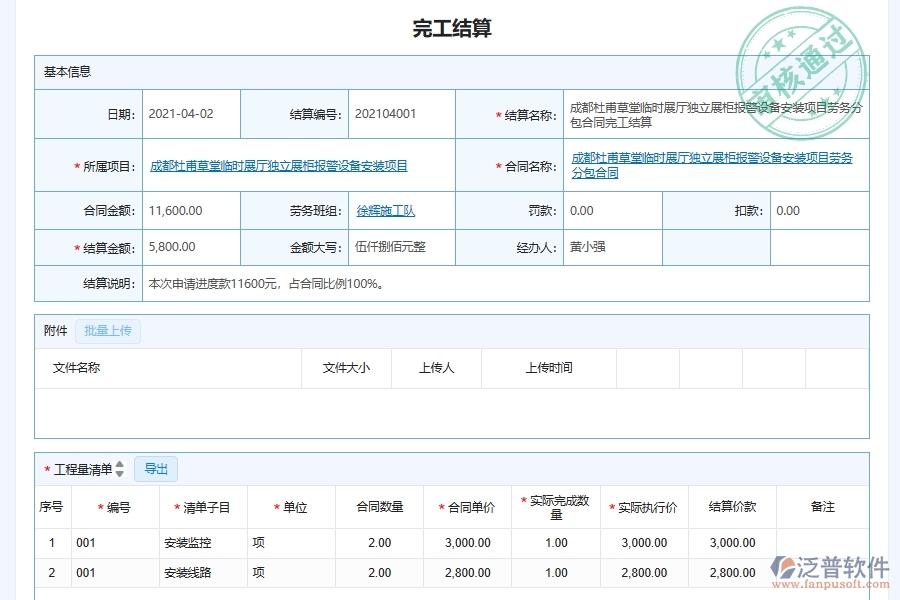Open the 所属项目 project link
Image resolution: width=900 pixels, height=600 pixels.
278,165
